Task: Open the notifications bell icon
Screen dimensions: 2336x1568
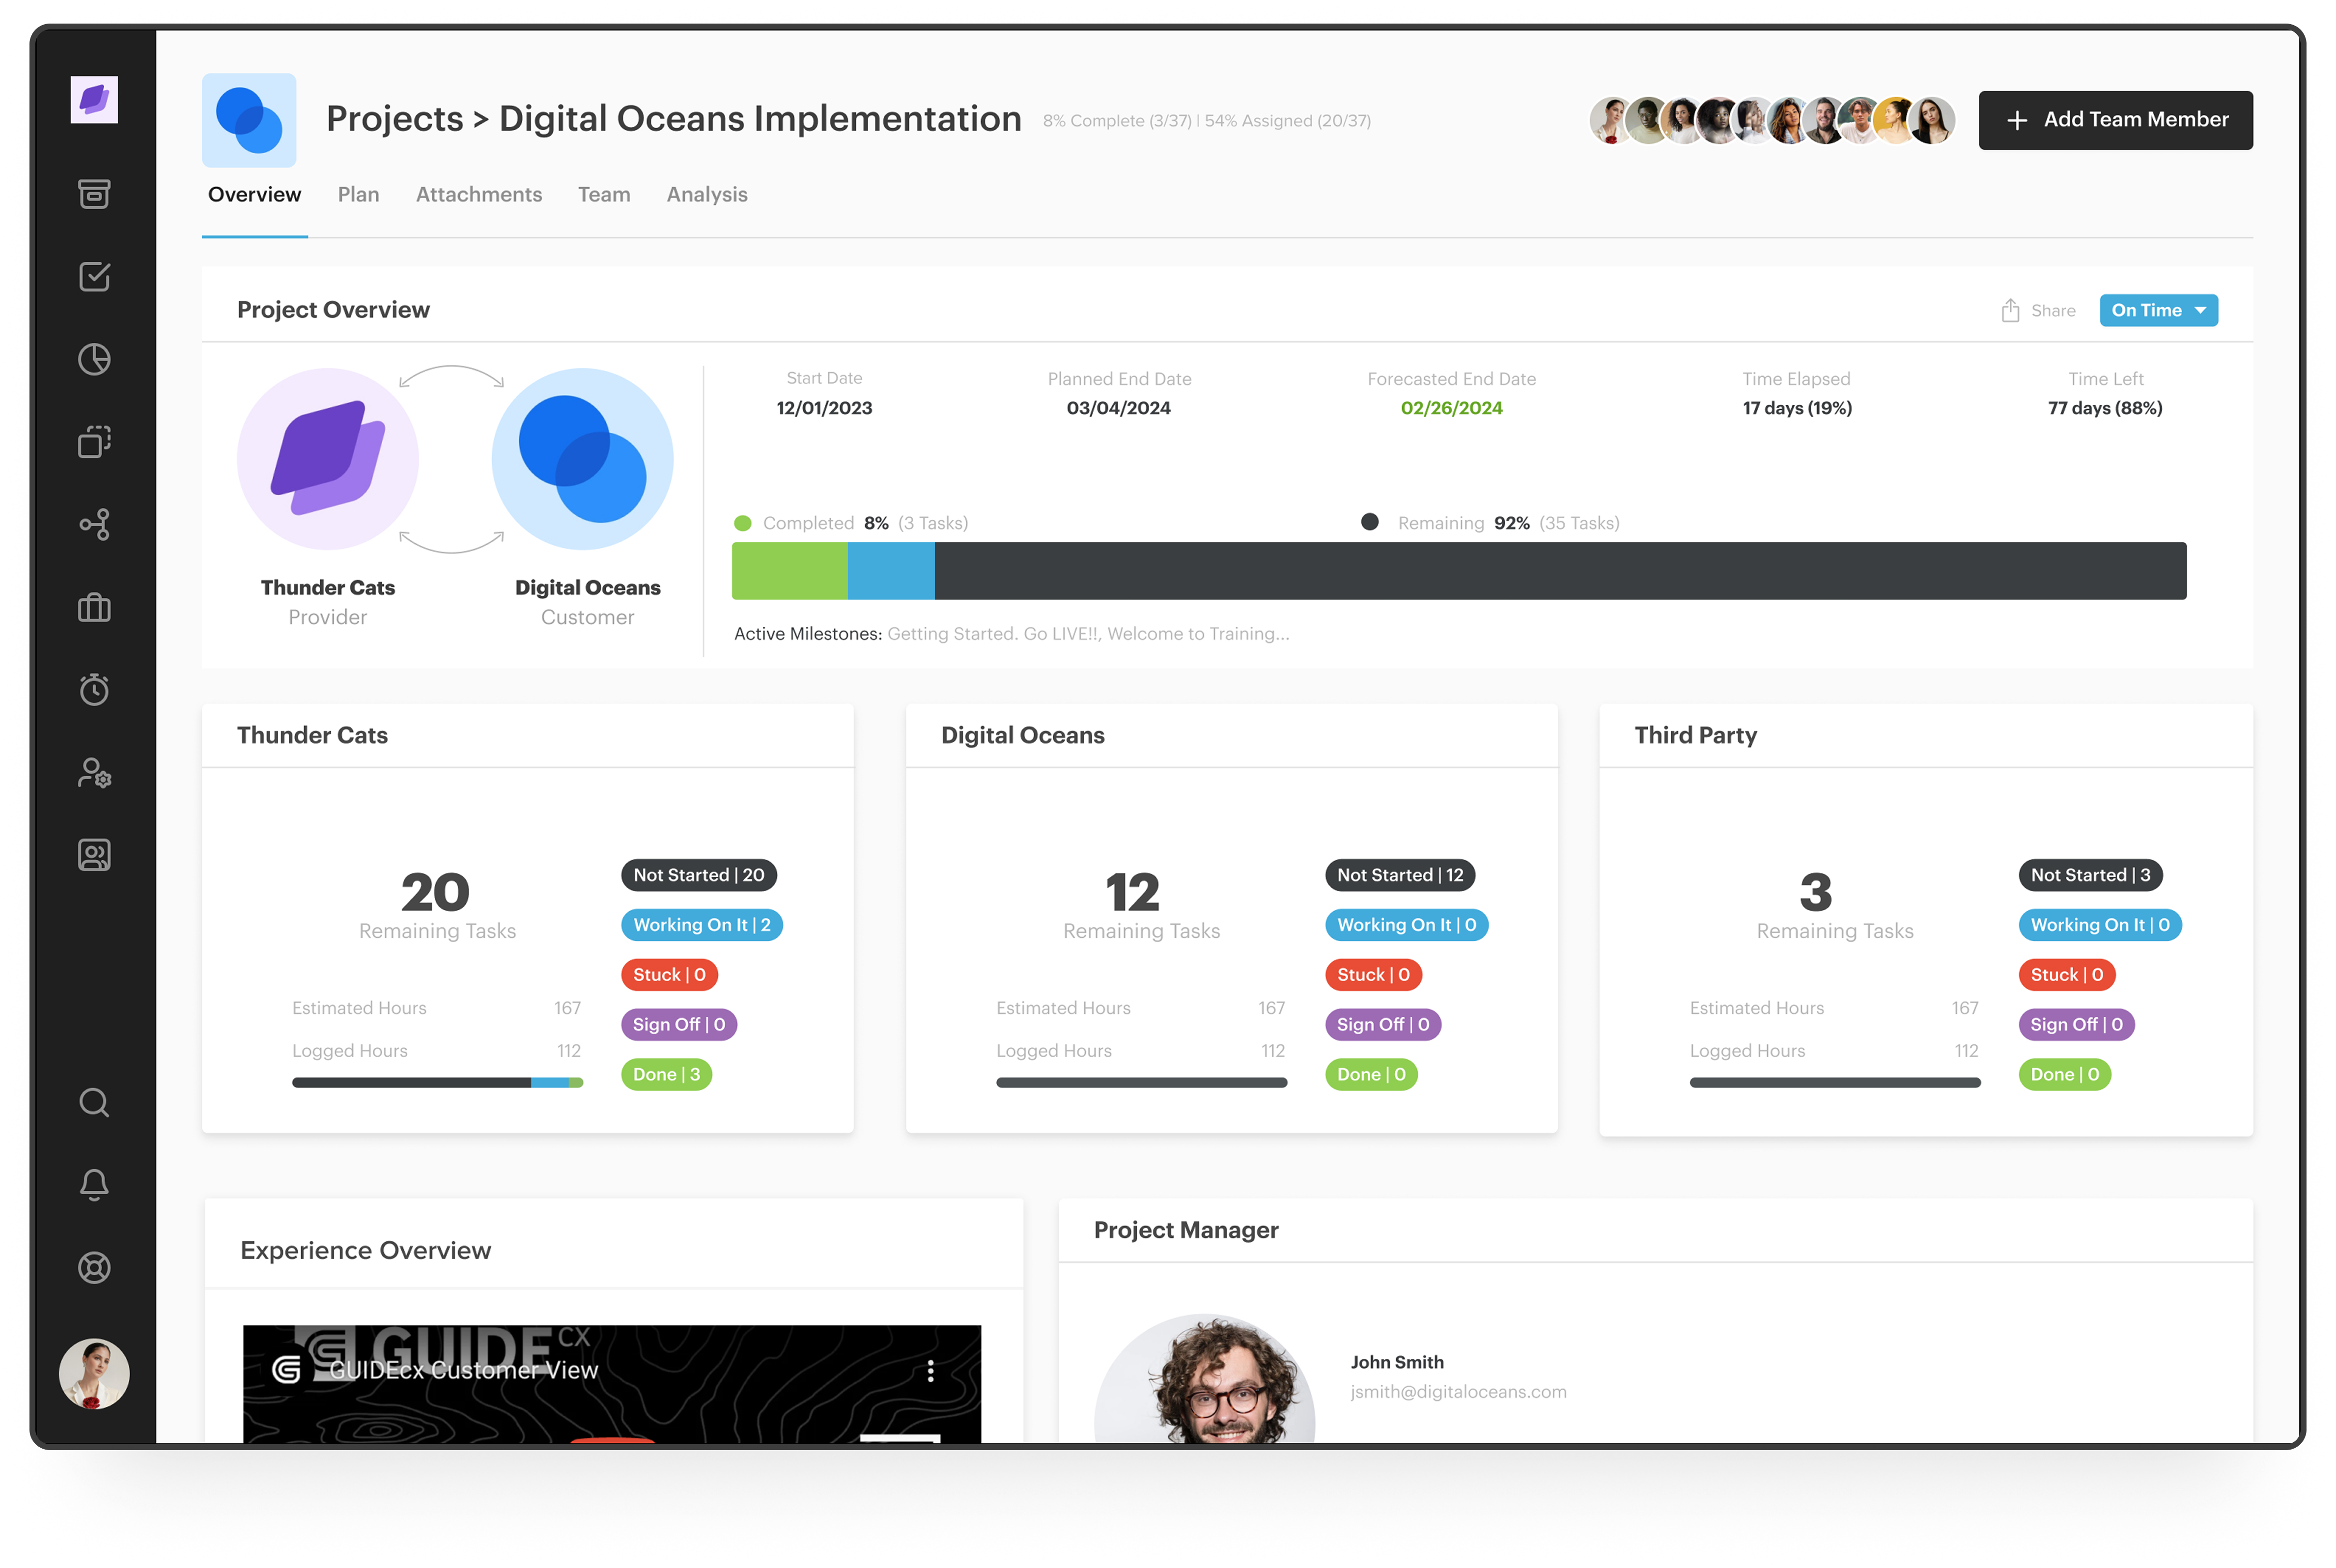Action: pos(94,1185)
